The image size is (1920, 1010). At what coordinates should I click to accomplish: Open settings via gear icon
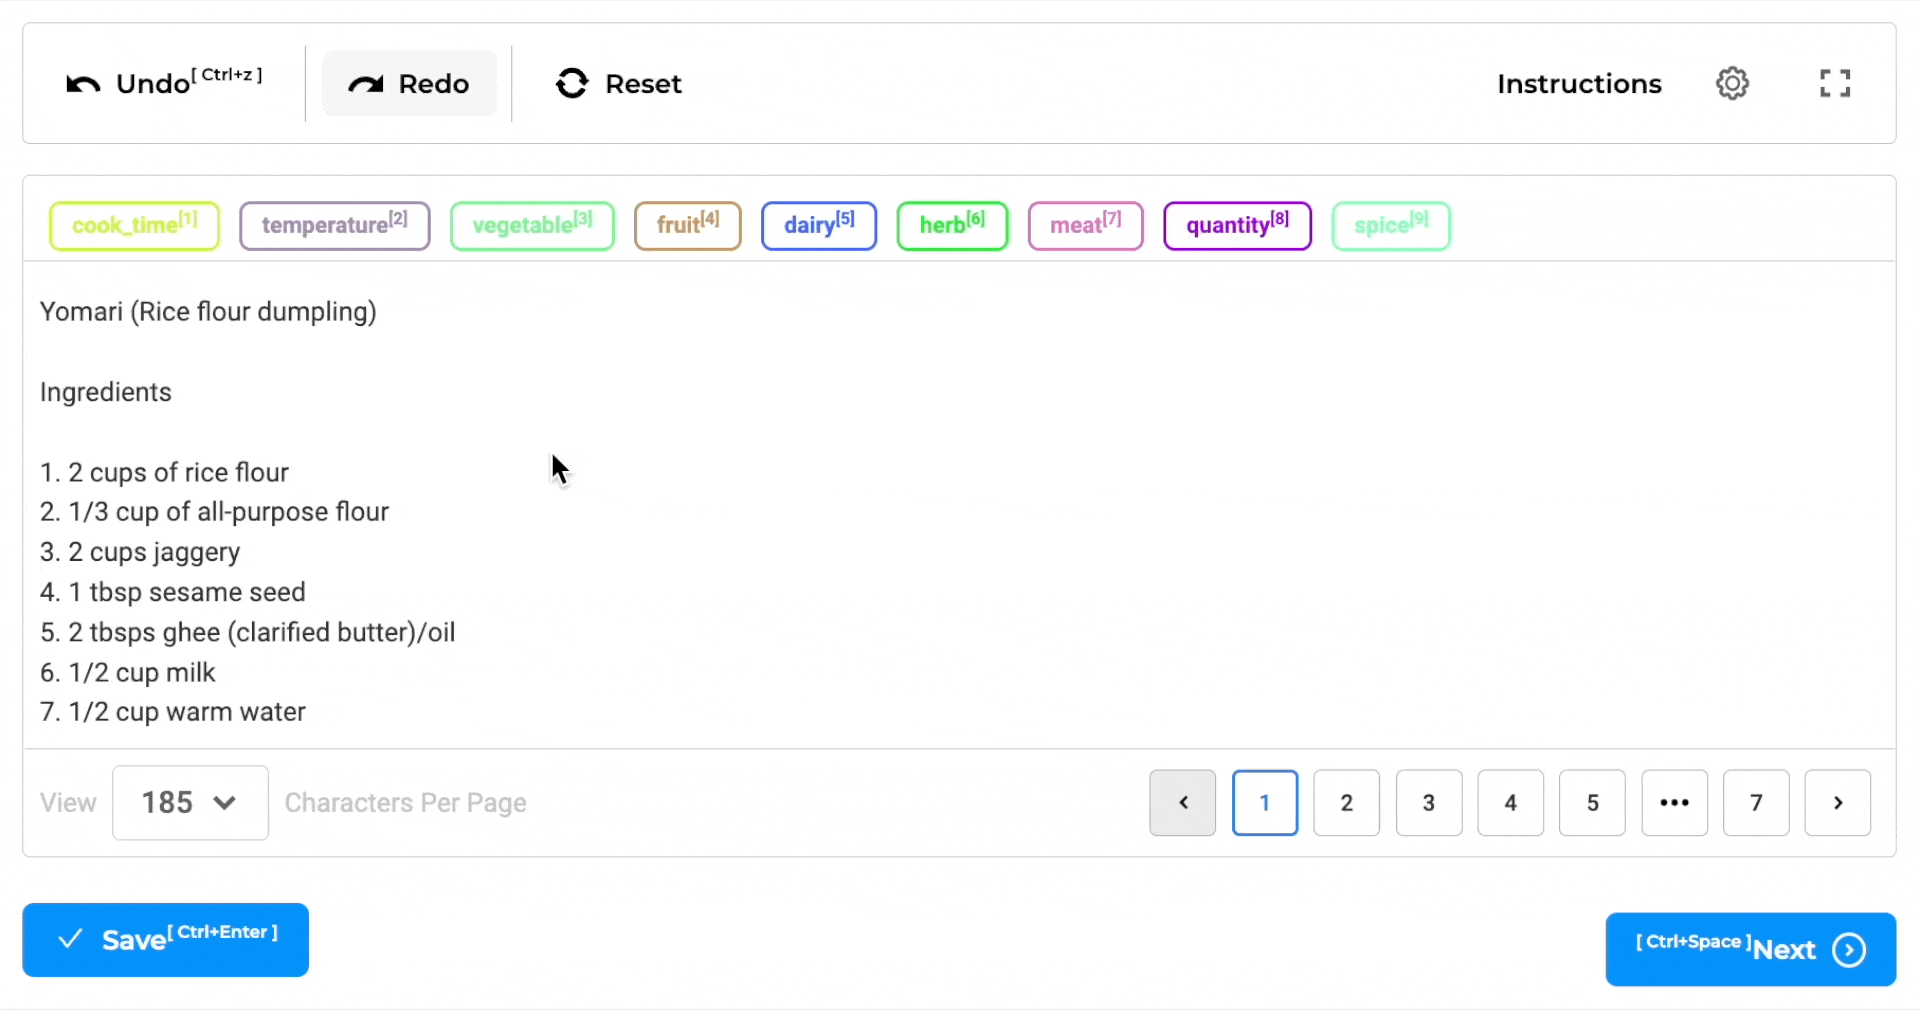coord(1732,84)
